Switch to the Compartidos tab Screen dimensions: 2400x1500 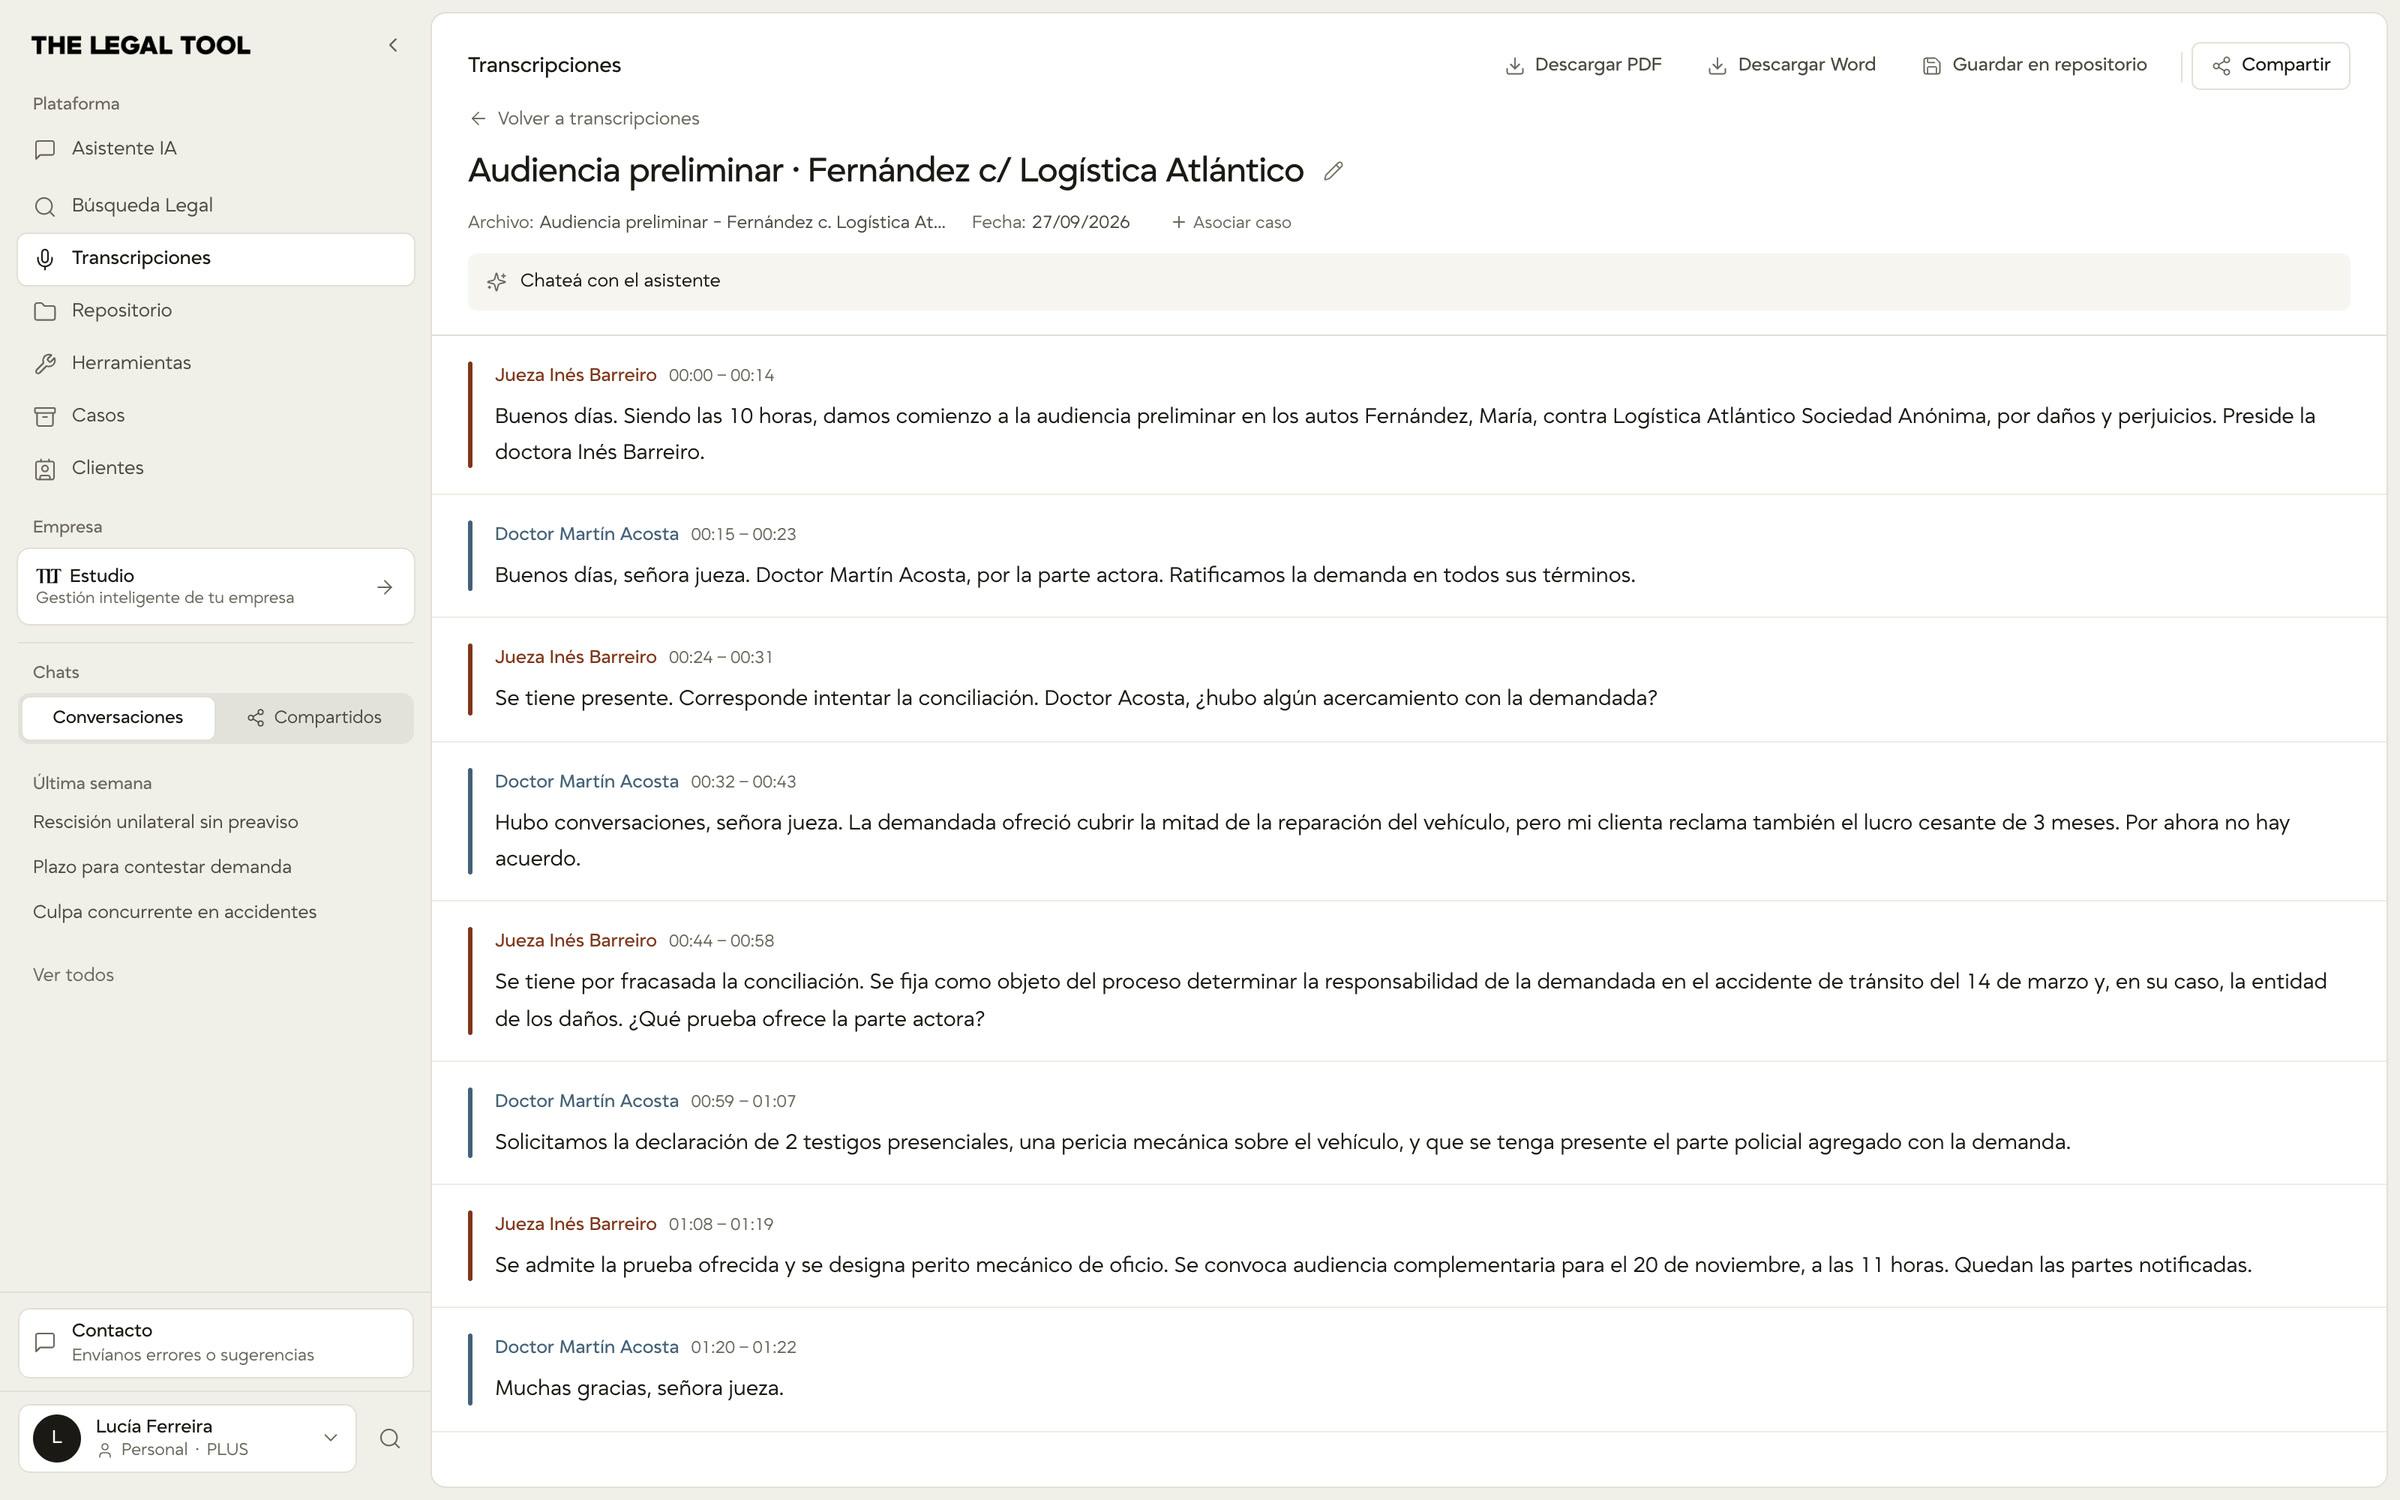314,718
